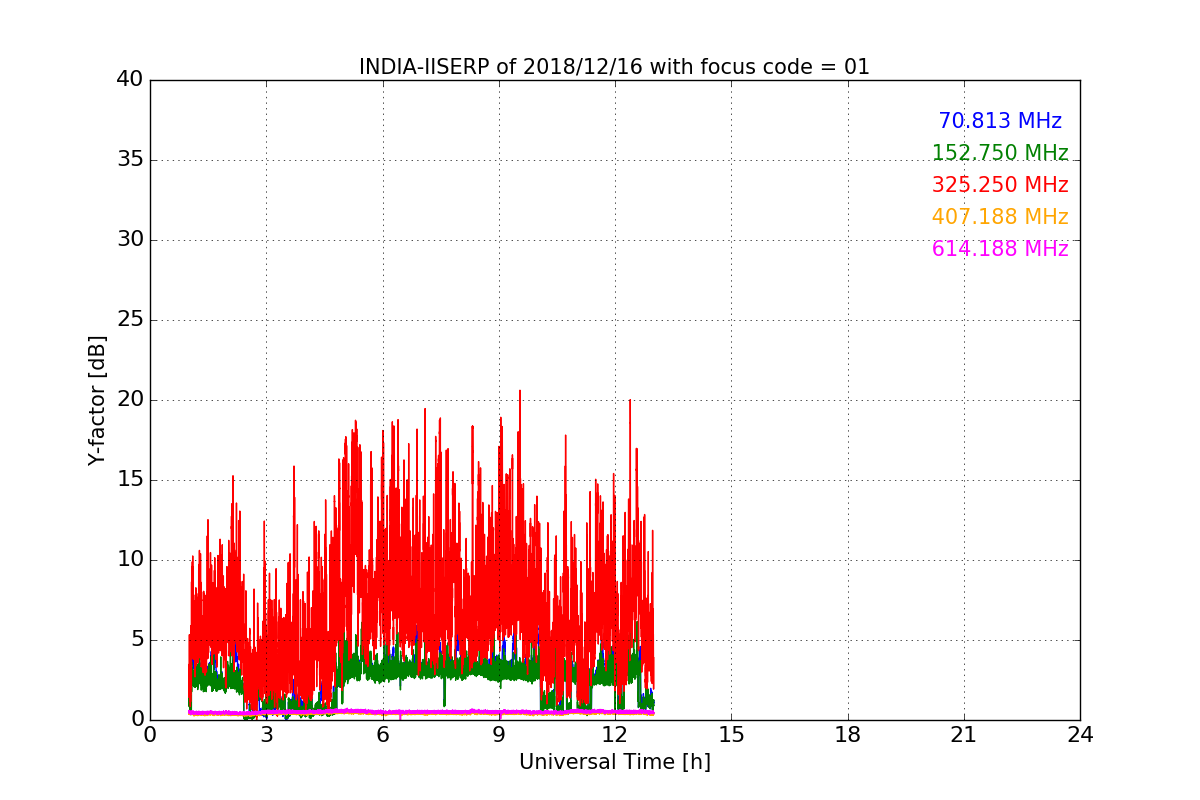Click x-axis tick value 12

615,734
